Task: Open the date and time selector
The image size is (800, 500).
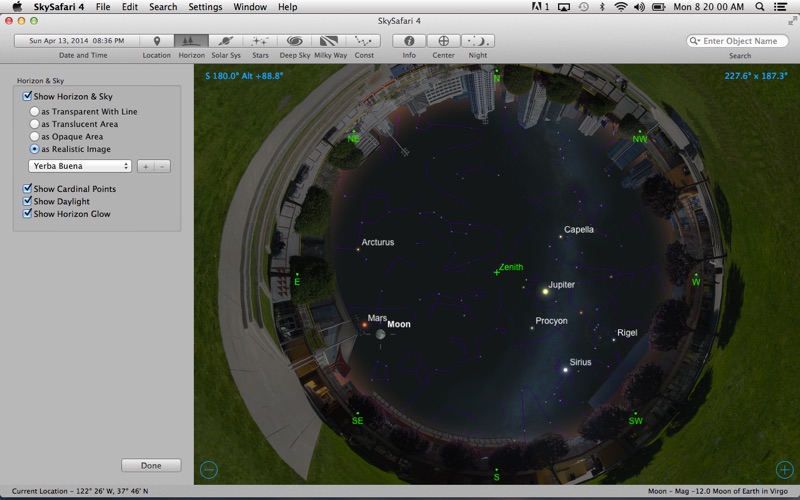Action: (x=76, y=41)
